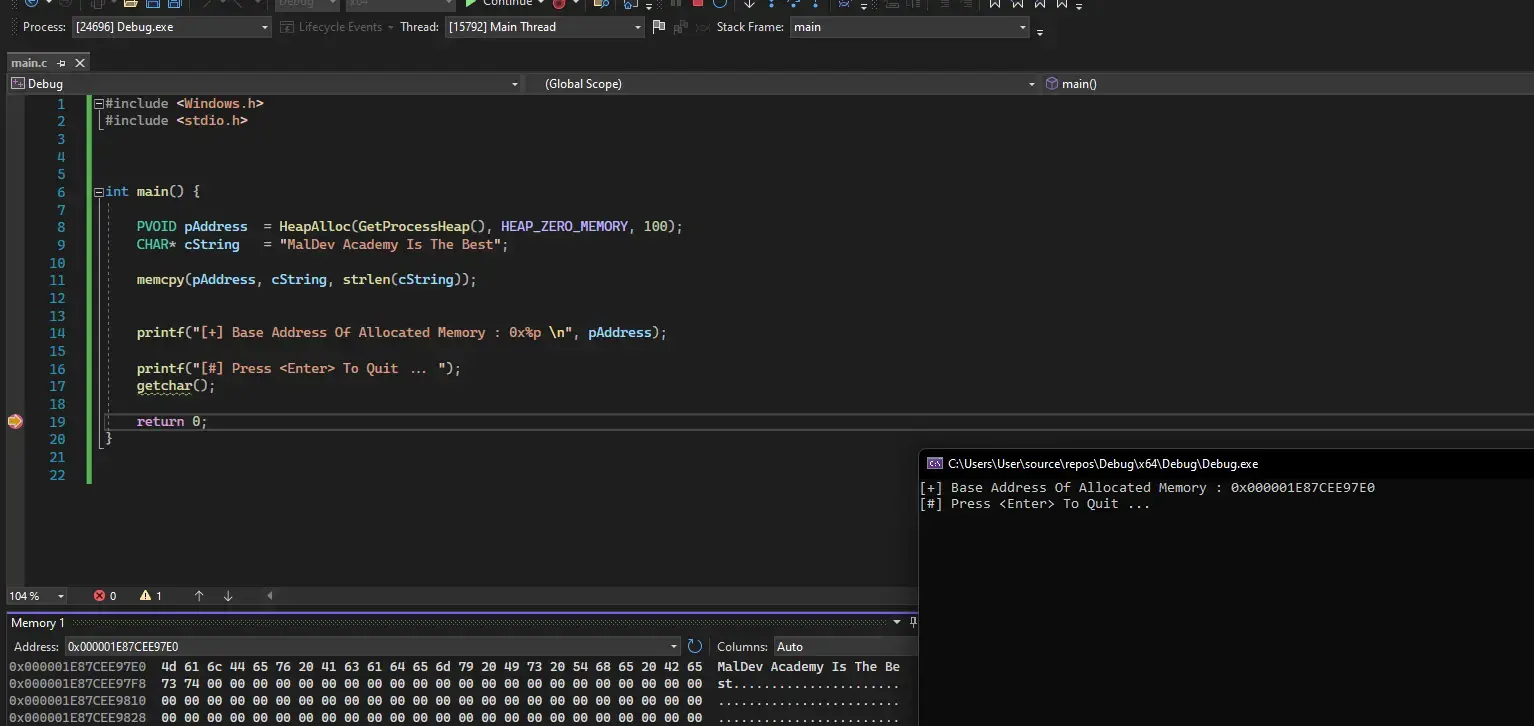This screenshot has width=1534, height=726.
Task: Click the red error count icon
Action: (x=99, y=596)
